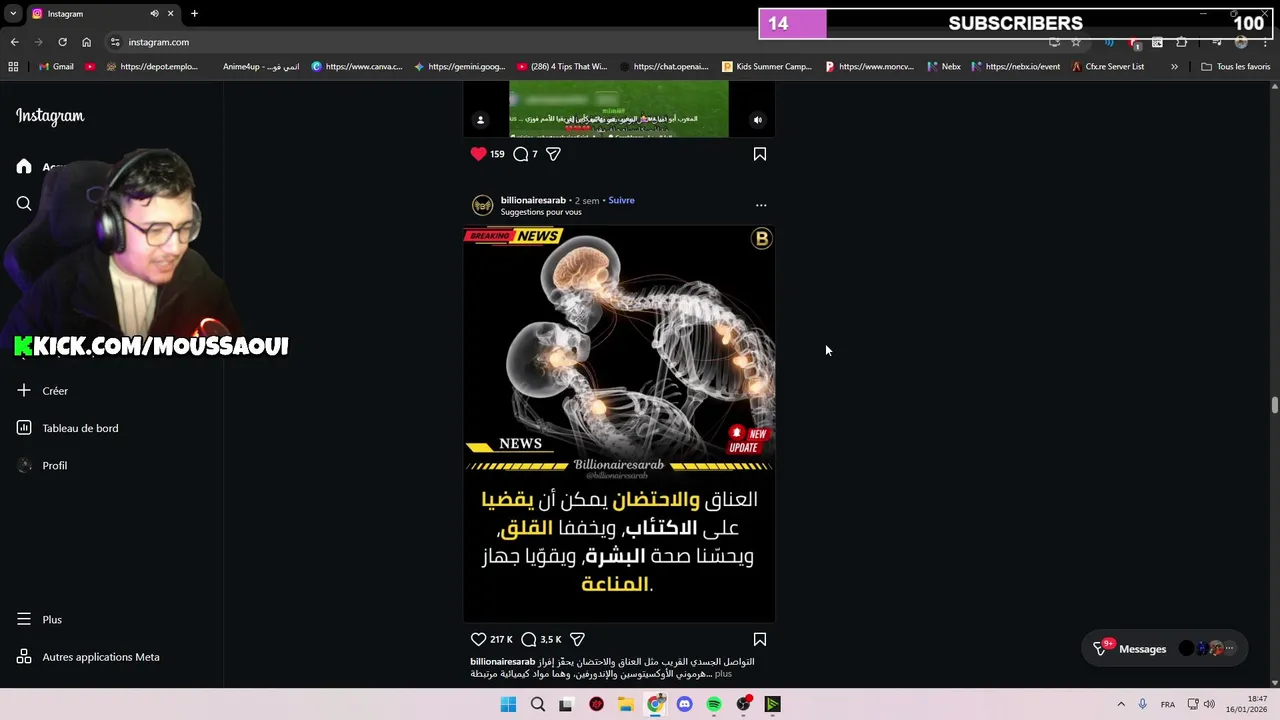Viewport: 1280px width, 720px height.
Task: Open Gmail bookmark
Action: [x=56, y=67]
